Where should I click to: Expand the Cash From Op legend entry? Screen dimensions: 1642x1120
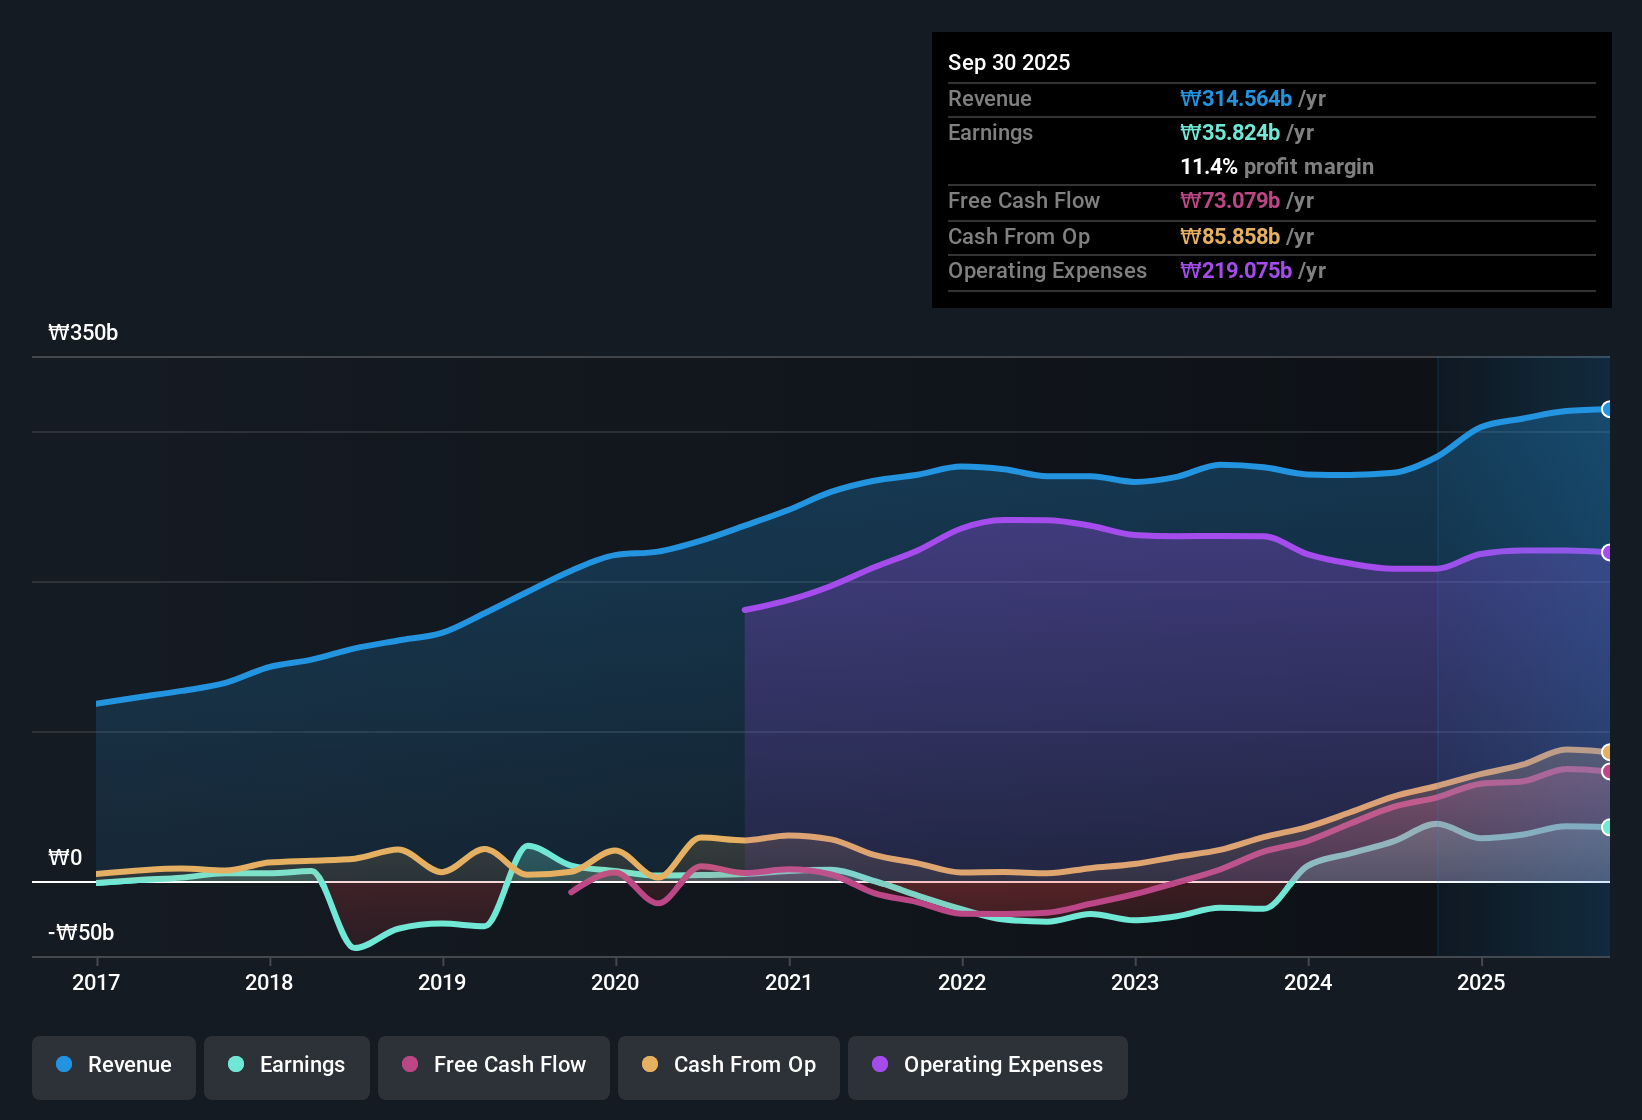coord(728,1065)
